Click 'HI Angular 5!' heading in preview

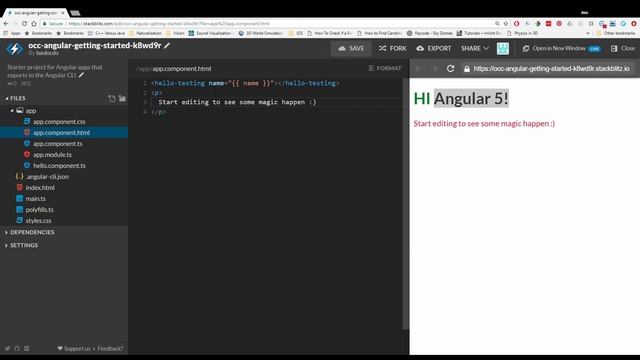coord(461,98)
